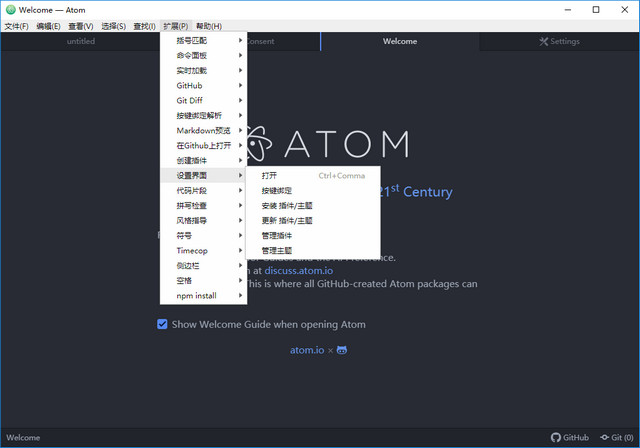The image size is (640, 448).
Task: Choose 管理插件 in submenu
Action: [313, 236]
